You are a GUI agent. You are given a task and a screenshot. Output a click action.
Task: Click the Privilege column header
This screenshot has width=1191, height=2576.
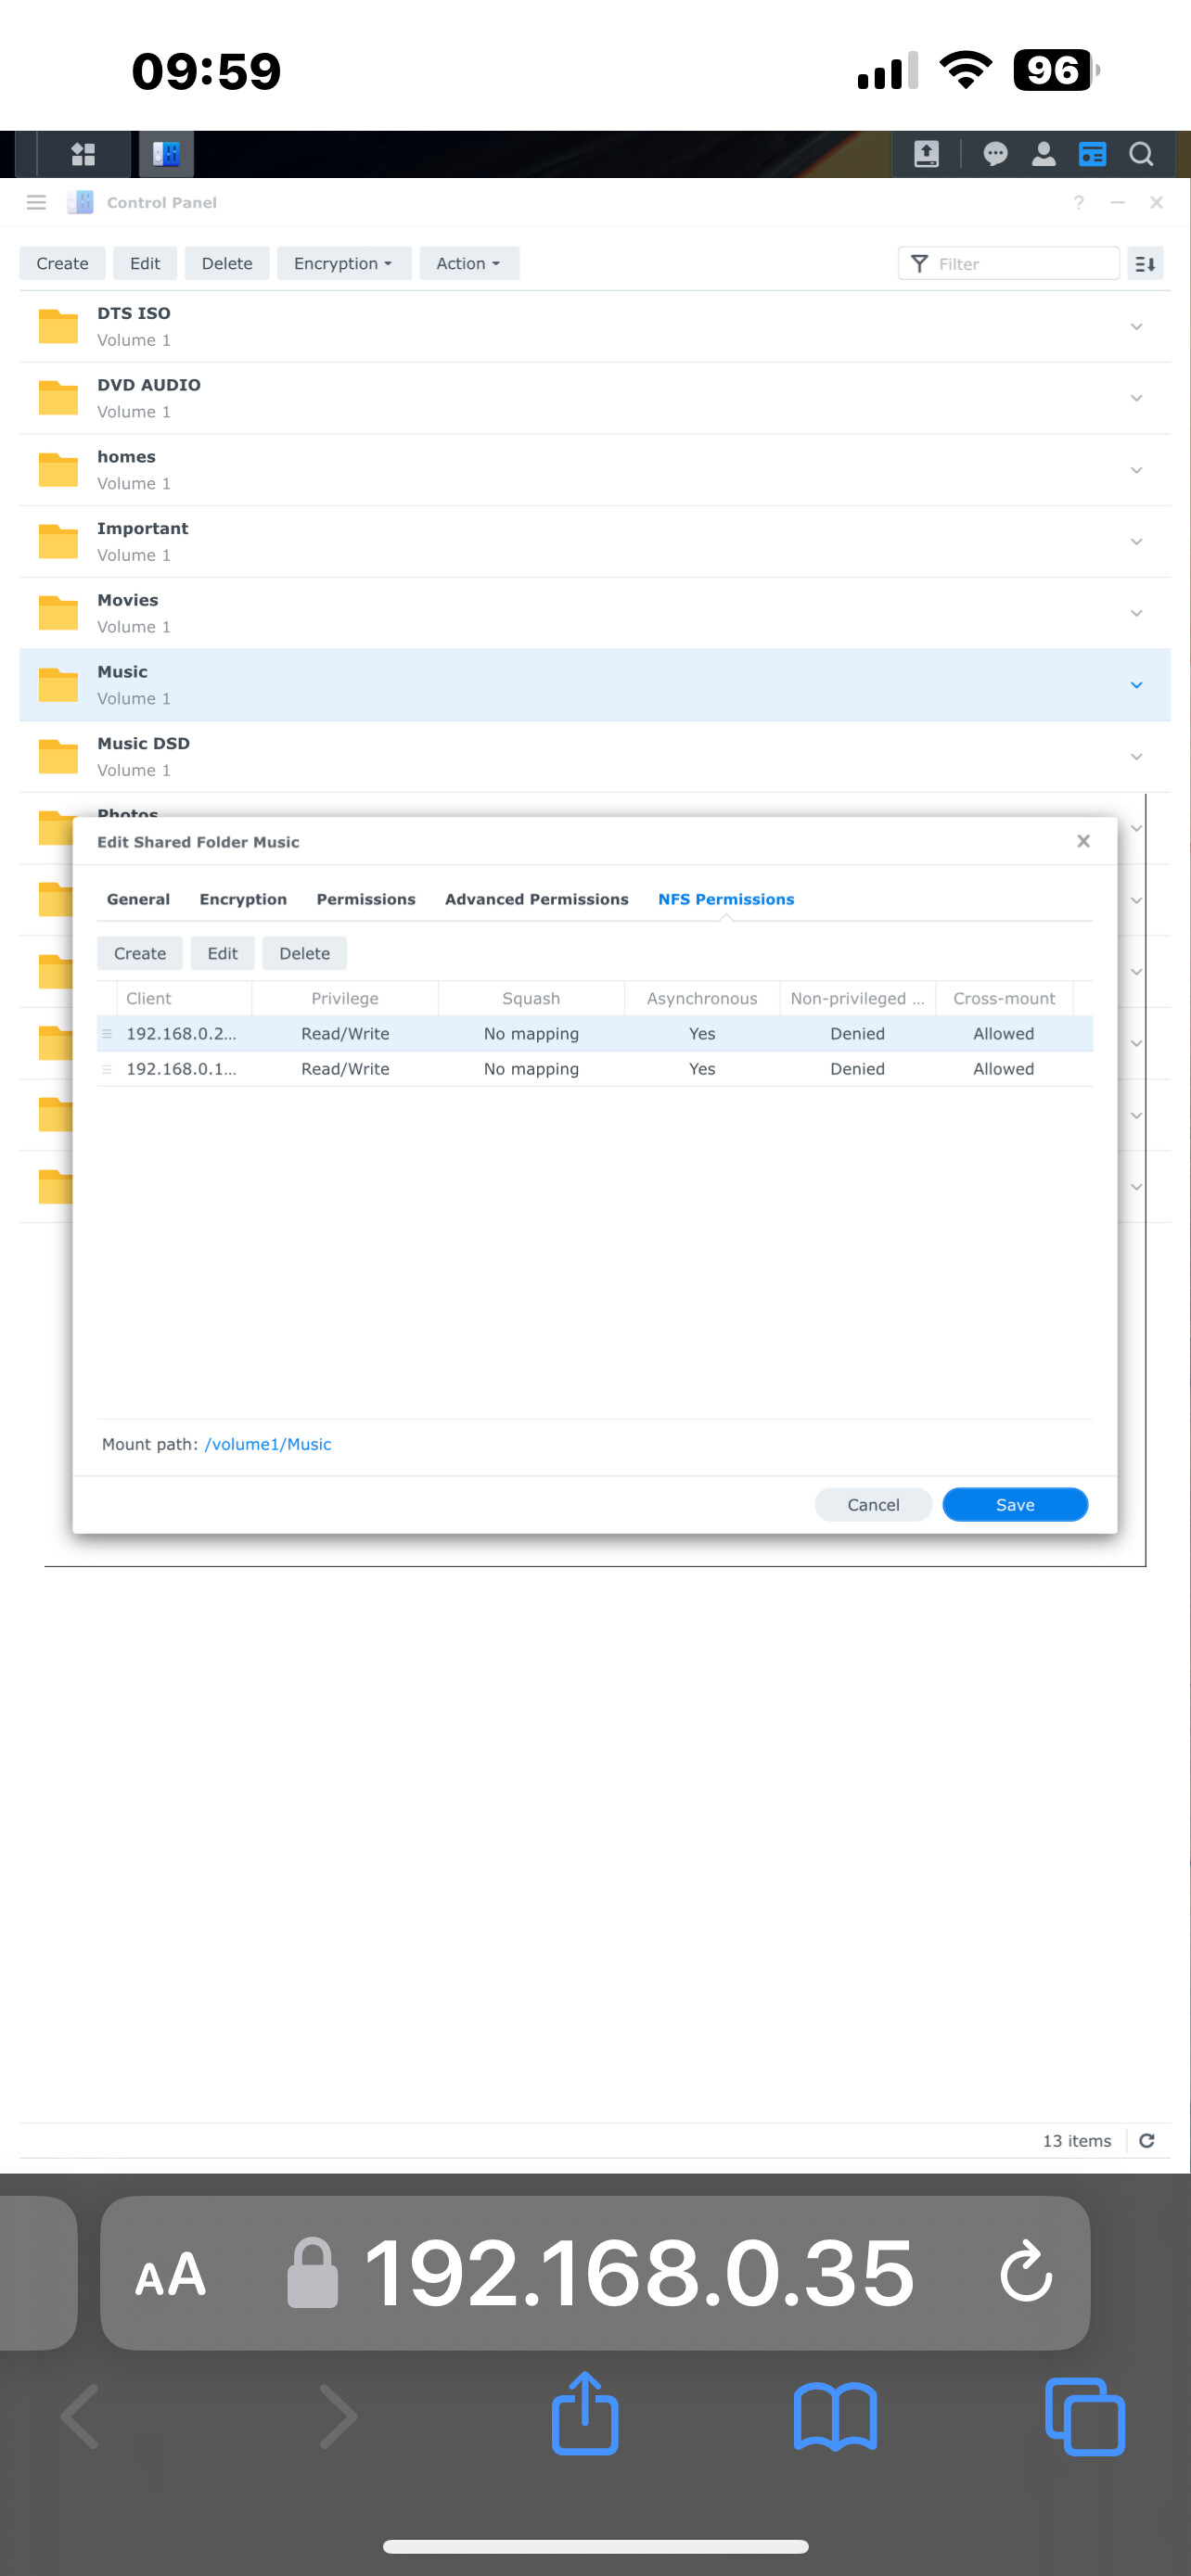pos(345,998)
